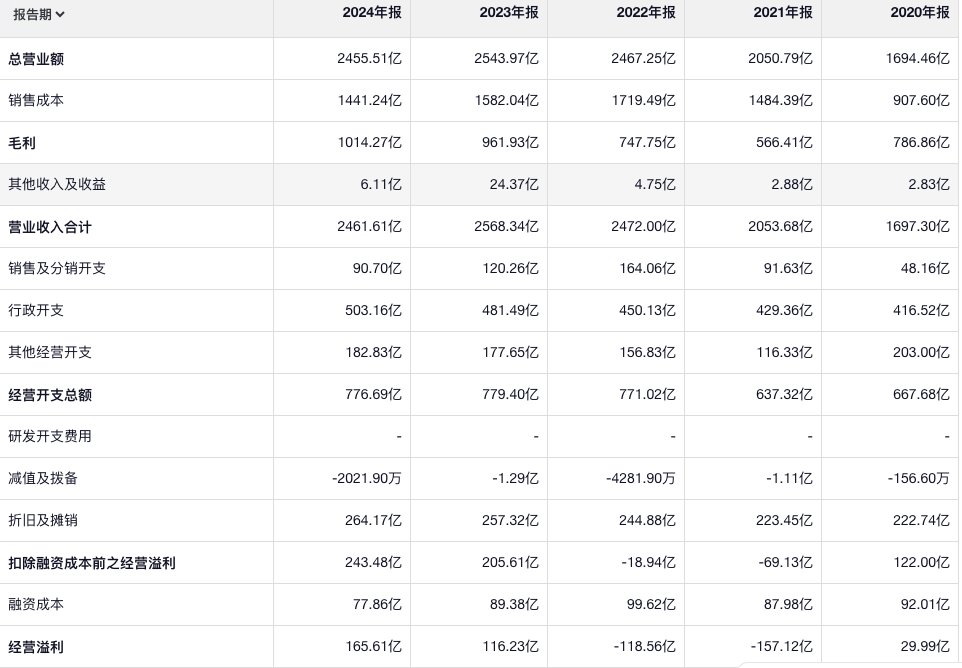Choose the 2021年报 column header
This screenshot has width=962, height=668.
pyautogui.click(x=782, y=12)
